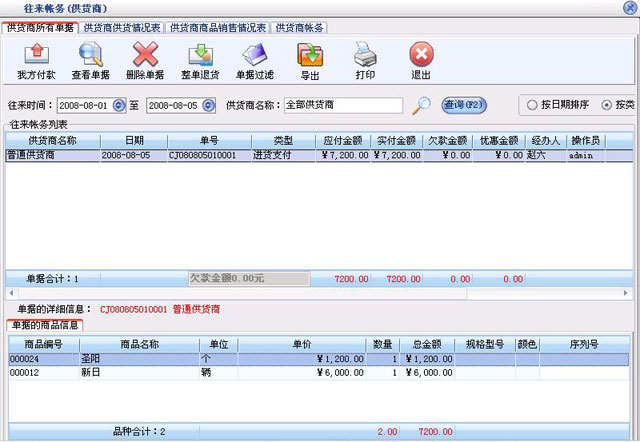Click the 我方付款 payment icon
The image size is (640, 442).
[36, 56]
